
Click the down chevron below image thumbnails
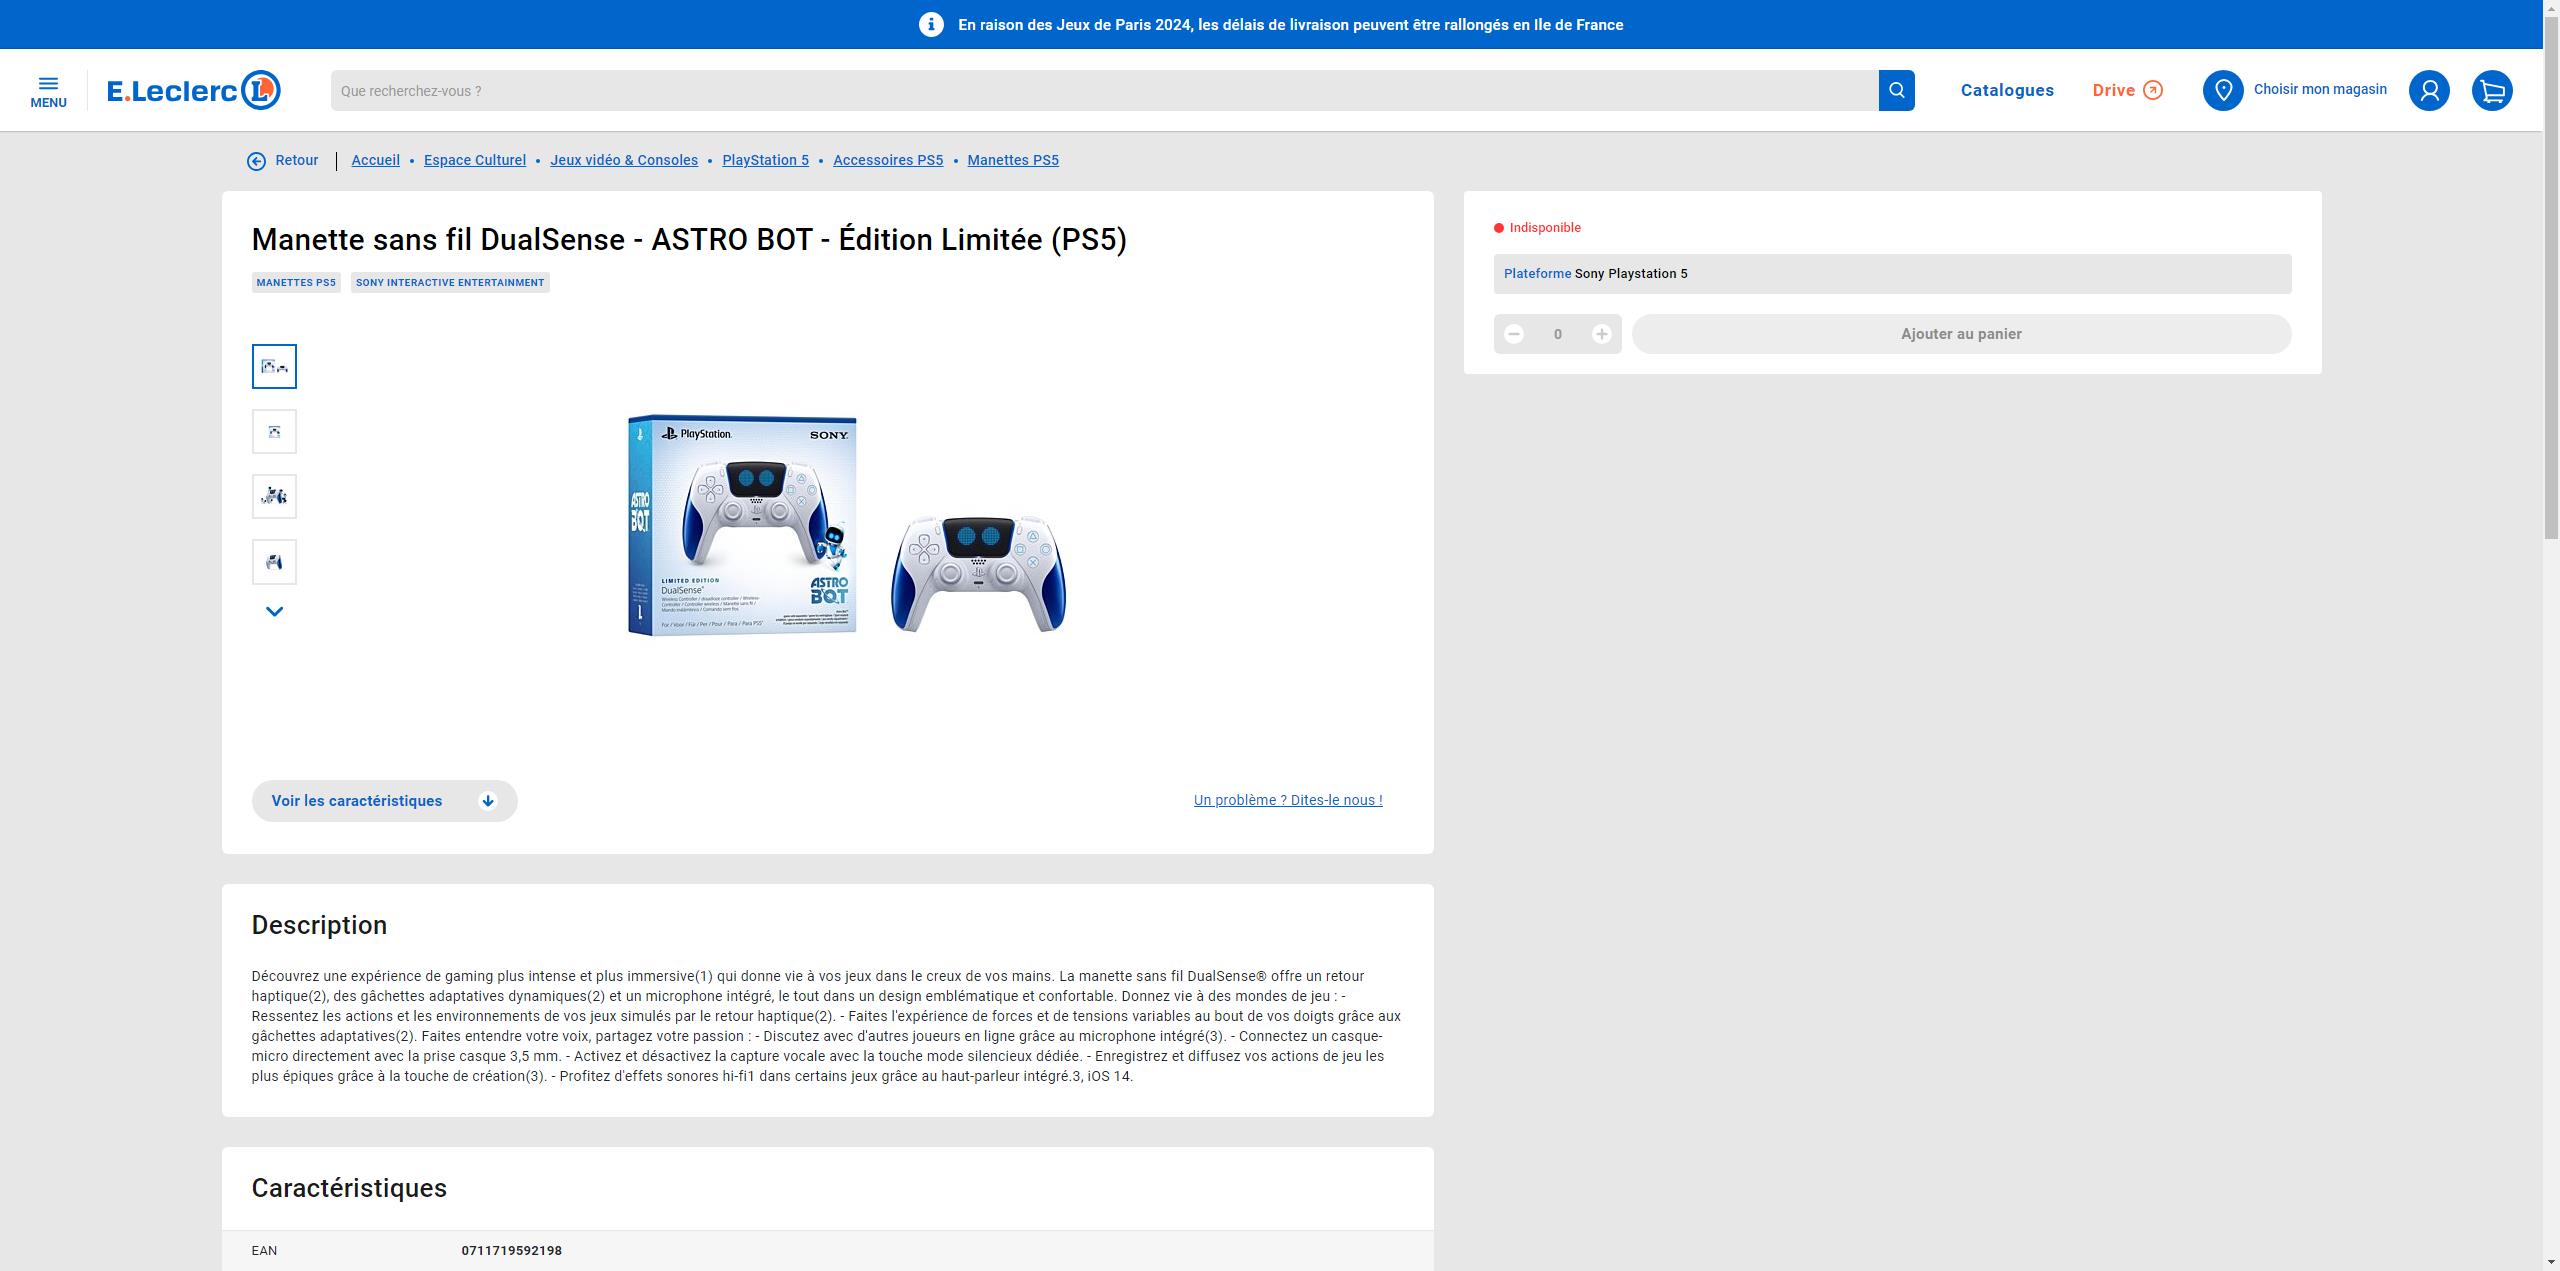click(275, 611)
